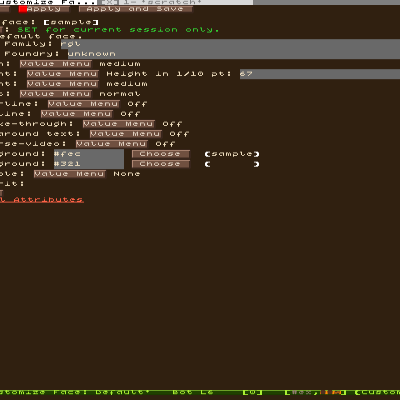Open the Inverse-video row's Value Menu
The image size is (400, 400).
[112, 144]
